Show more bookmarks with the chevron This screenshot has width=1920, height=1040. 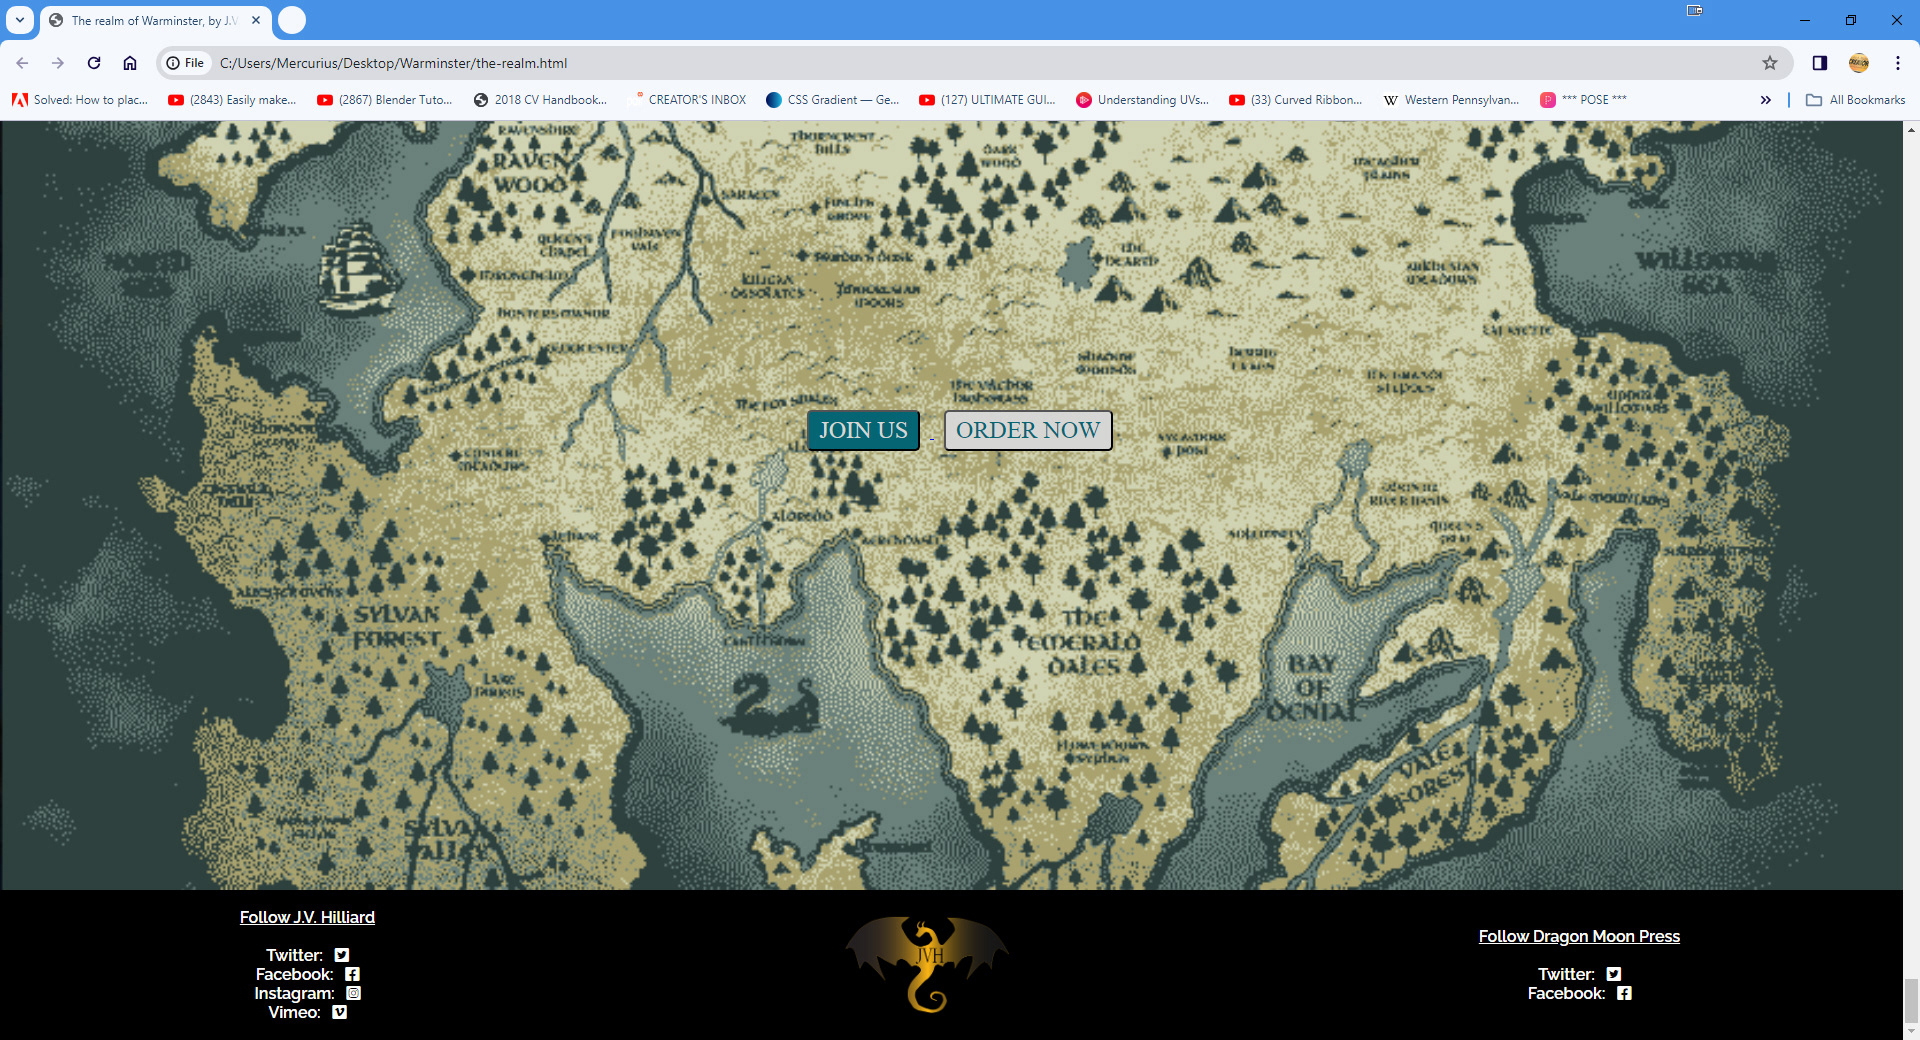[x=1766, y=100]
